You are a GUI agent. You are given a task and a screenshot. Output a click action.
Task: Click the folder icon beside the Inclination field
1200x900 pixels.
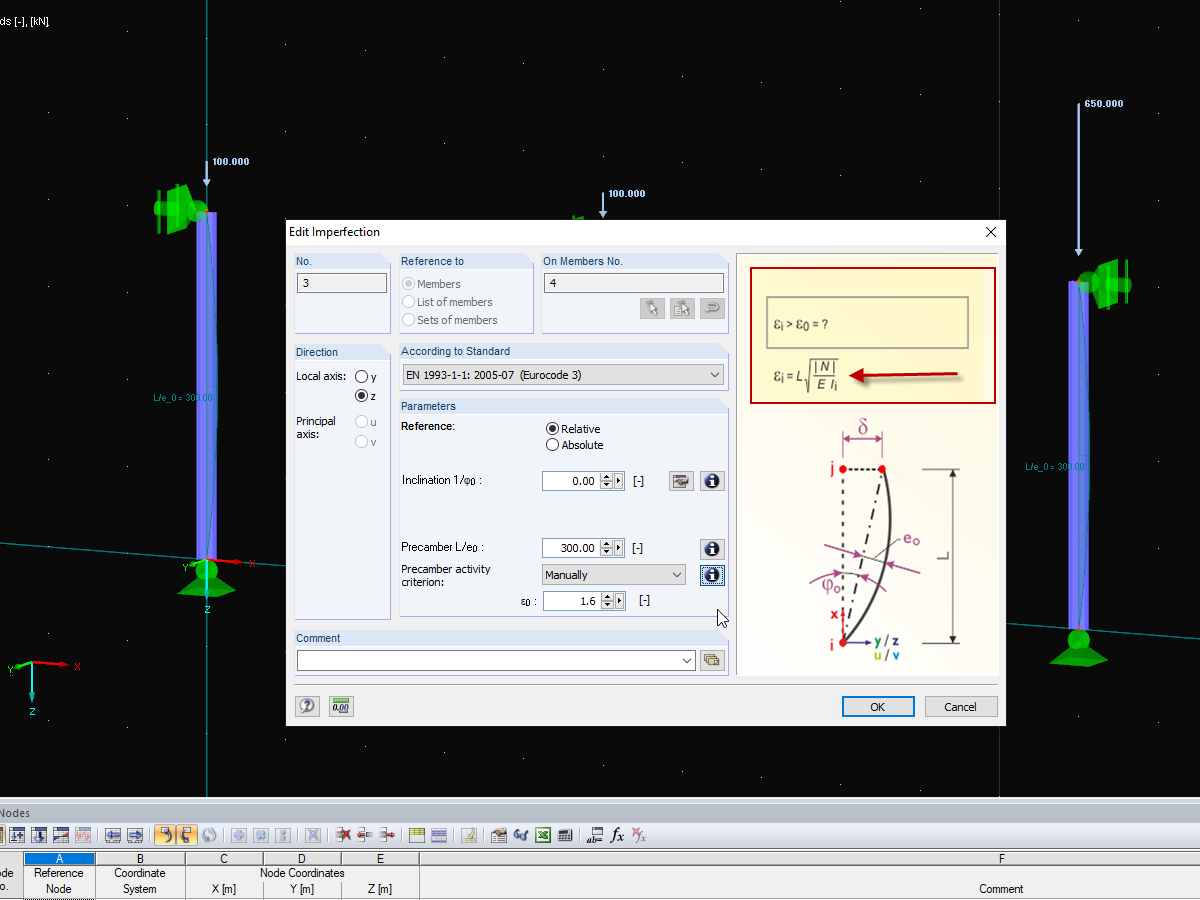681,481
